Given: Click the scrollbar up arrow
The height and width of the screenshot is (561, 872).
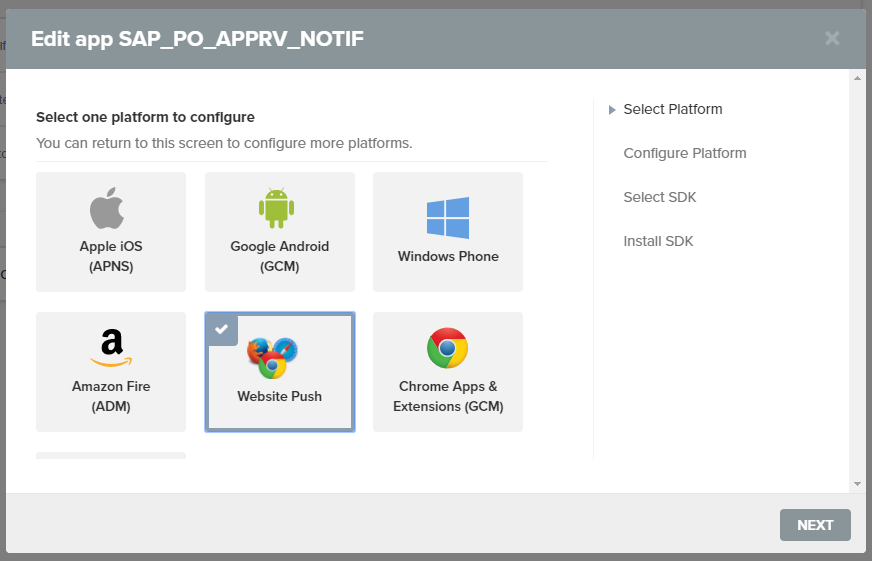Looking at the screenshot, I should (x=857, y=78).
